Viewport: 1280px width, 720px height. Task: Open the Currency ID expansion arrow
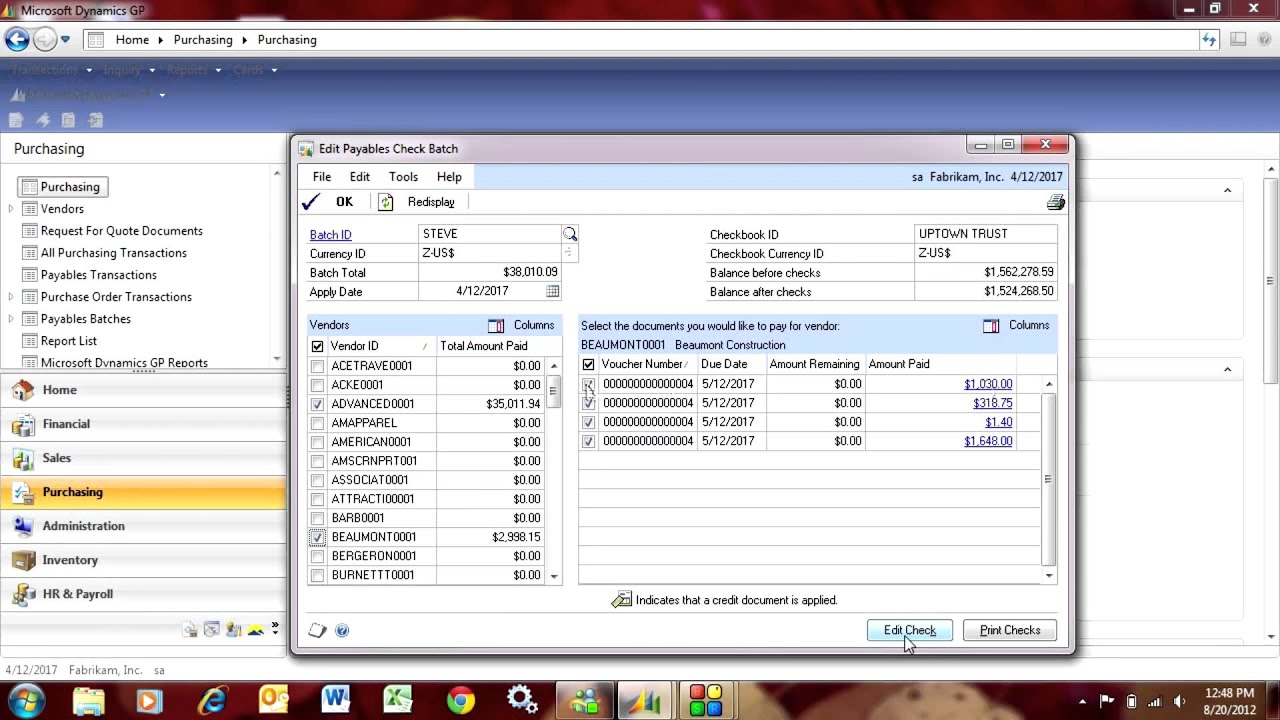[570, 253]
